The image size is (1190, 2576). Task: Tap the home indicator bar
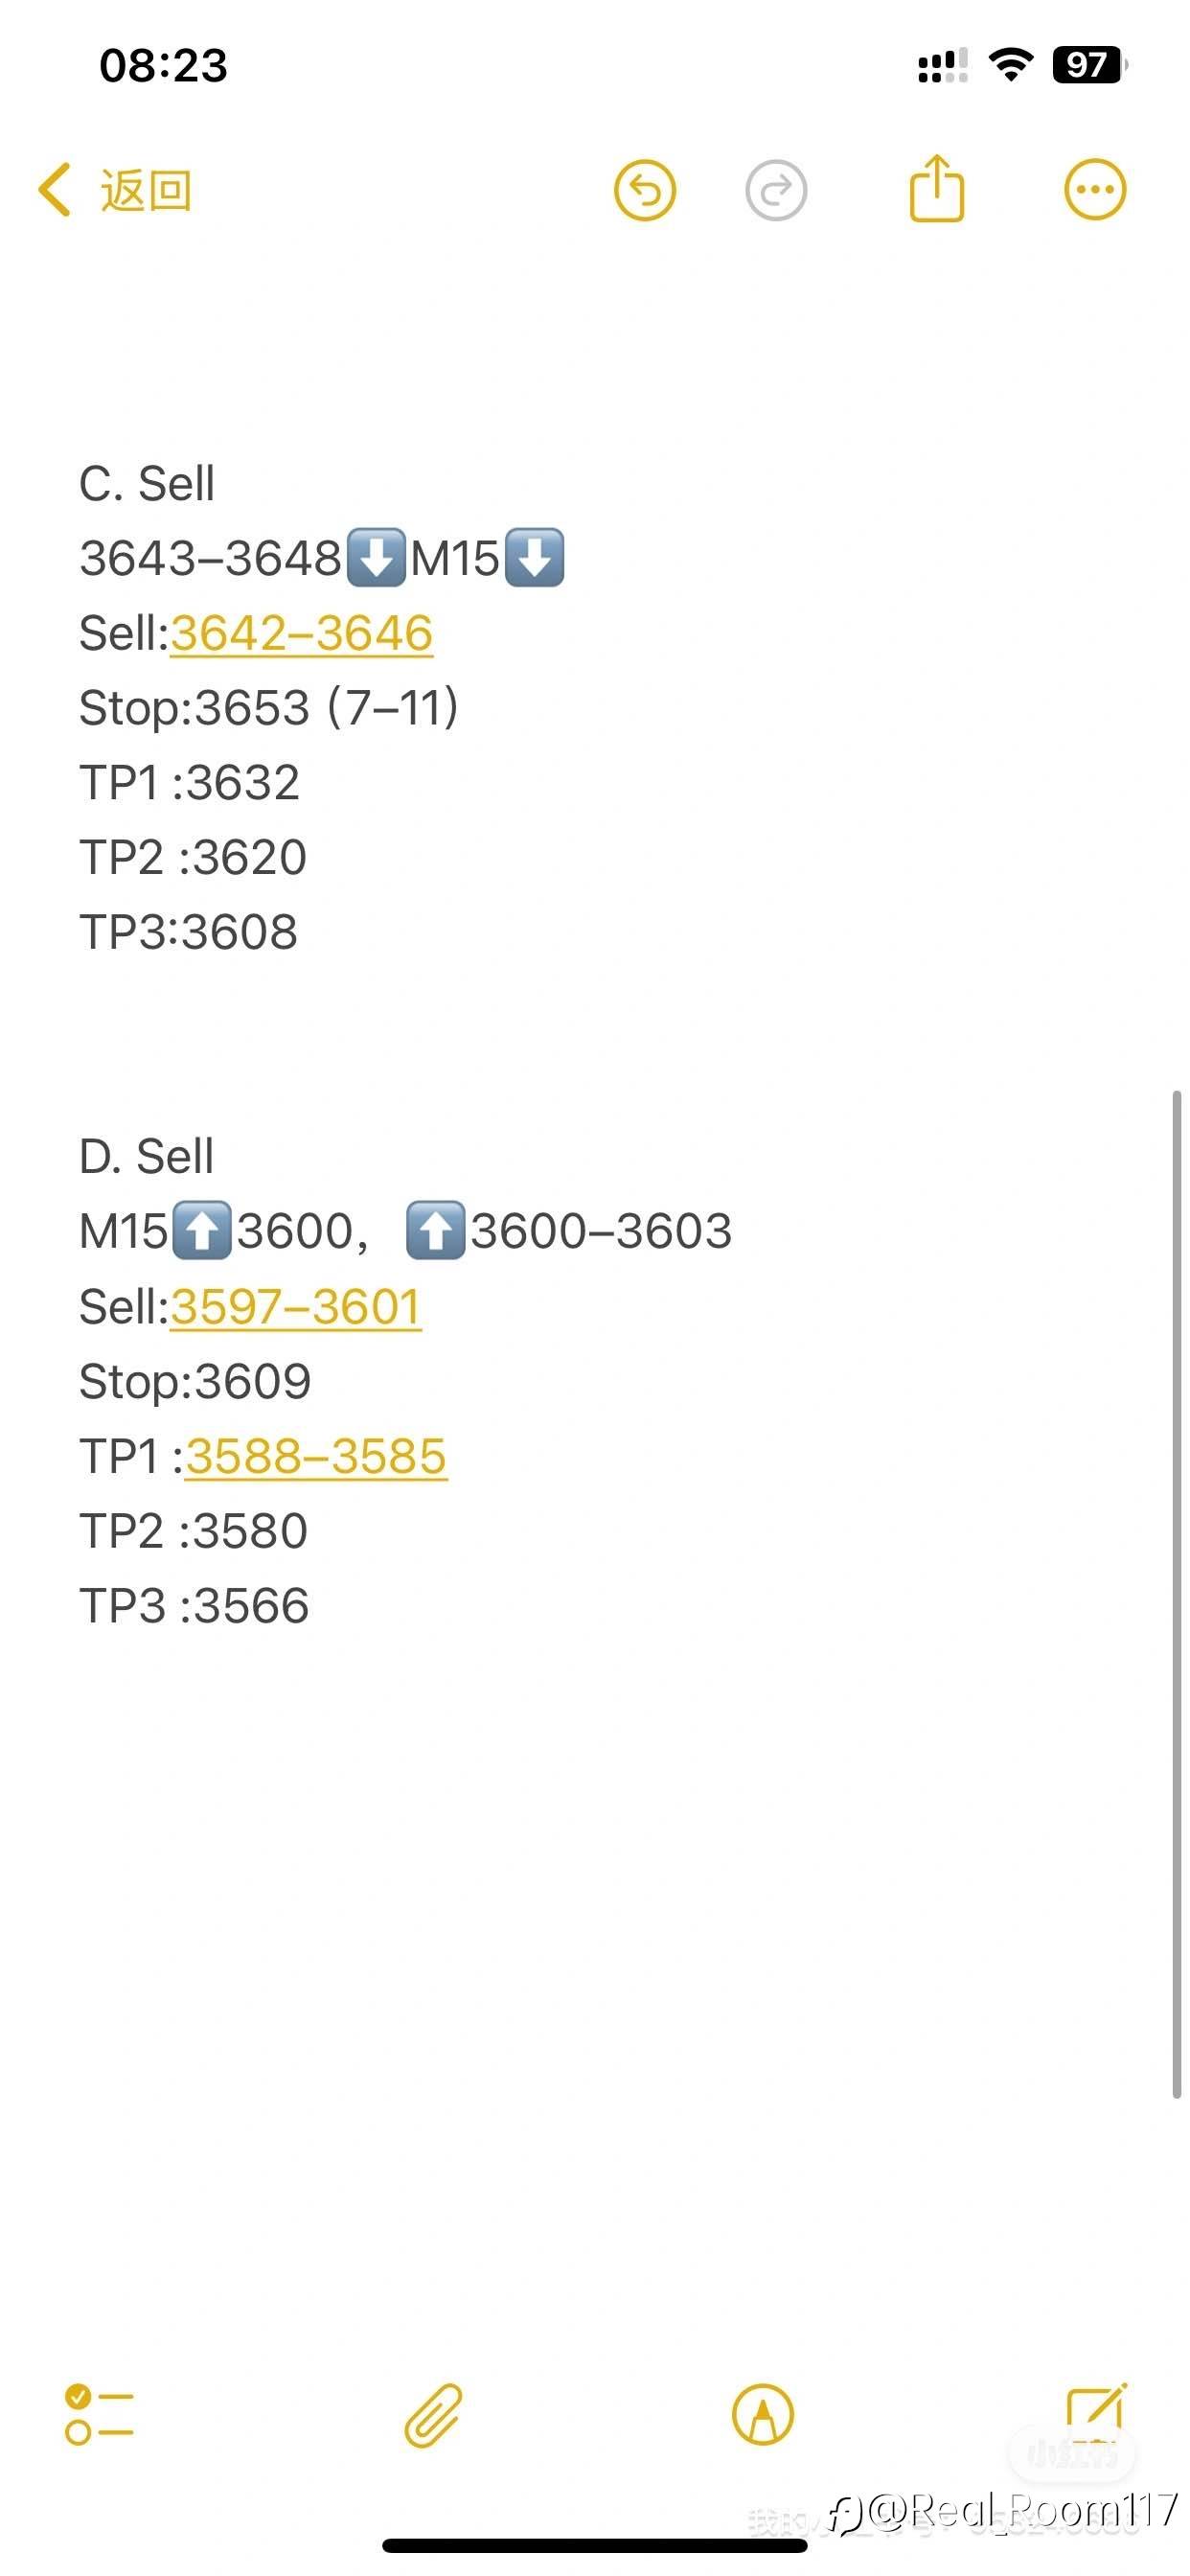[595, 2545]
